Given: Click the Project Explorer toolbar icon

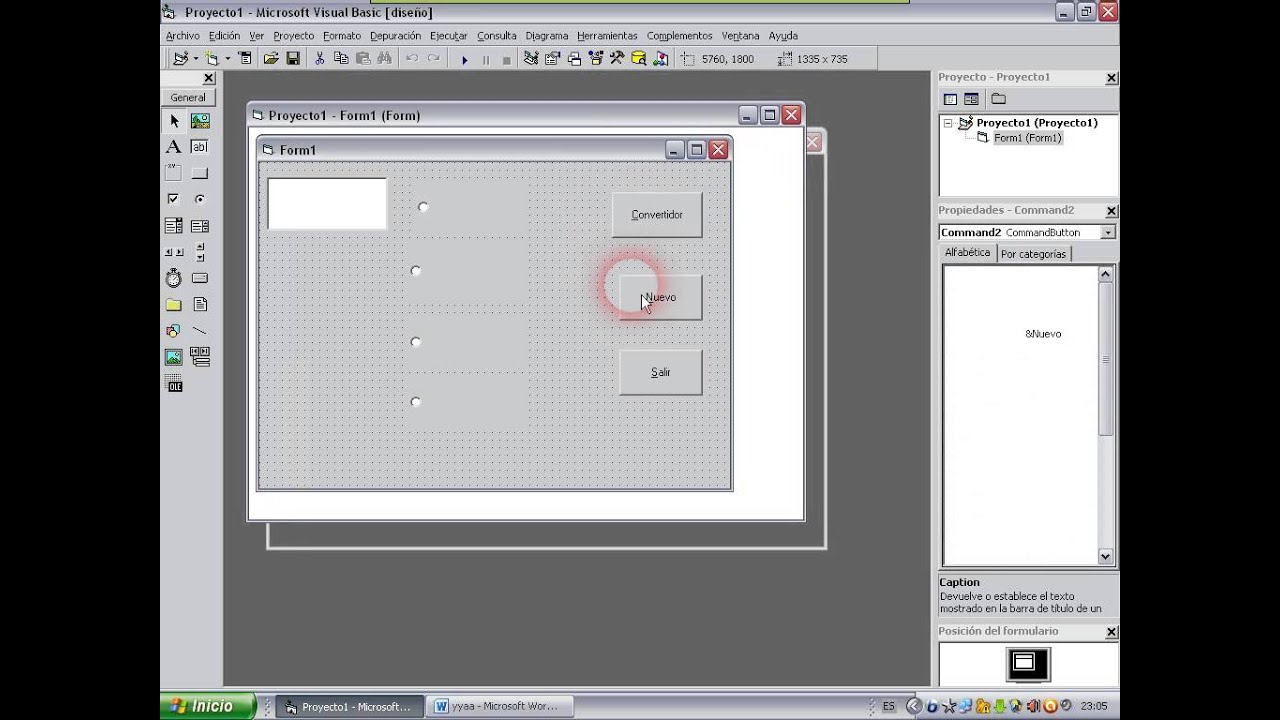Looking at the screenshot, I should (x=530, y=59).
